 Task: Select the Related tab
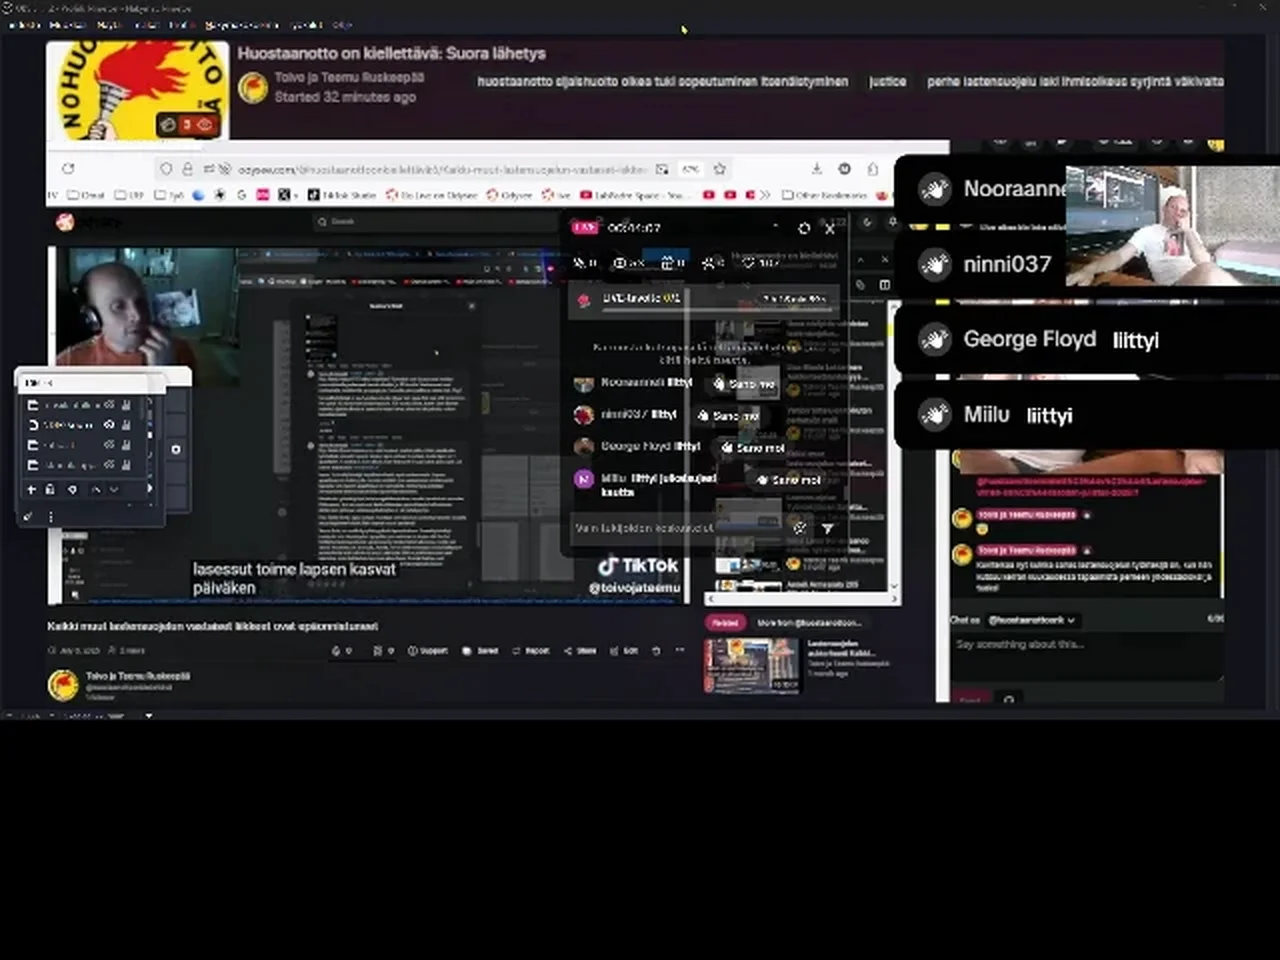point(725,623)
